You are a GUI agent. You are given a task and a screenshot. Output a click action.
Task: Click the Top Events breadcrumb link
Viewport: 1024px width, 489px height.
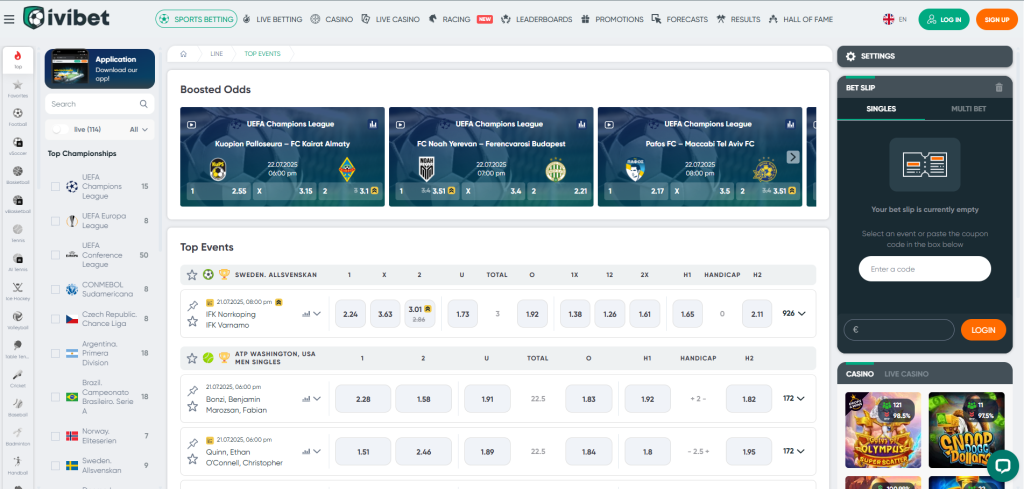click(x=263, y=54)
